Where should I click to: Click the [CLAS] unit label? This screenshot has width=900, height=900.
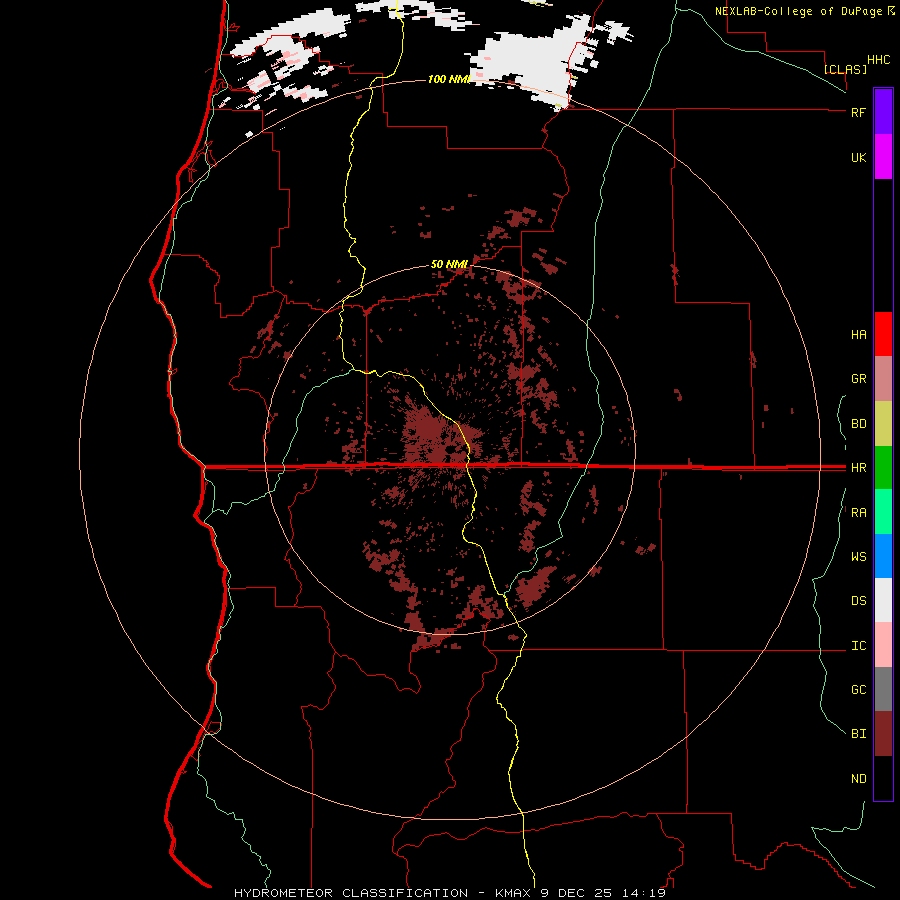point(845,69)
